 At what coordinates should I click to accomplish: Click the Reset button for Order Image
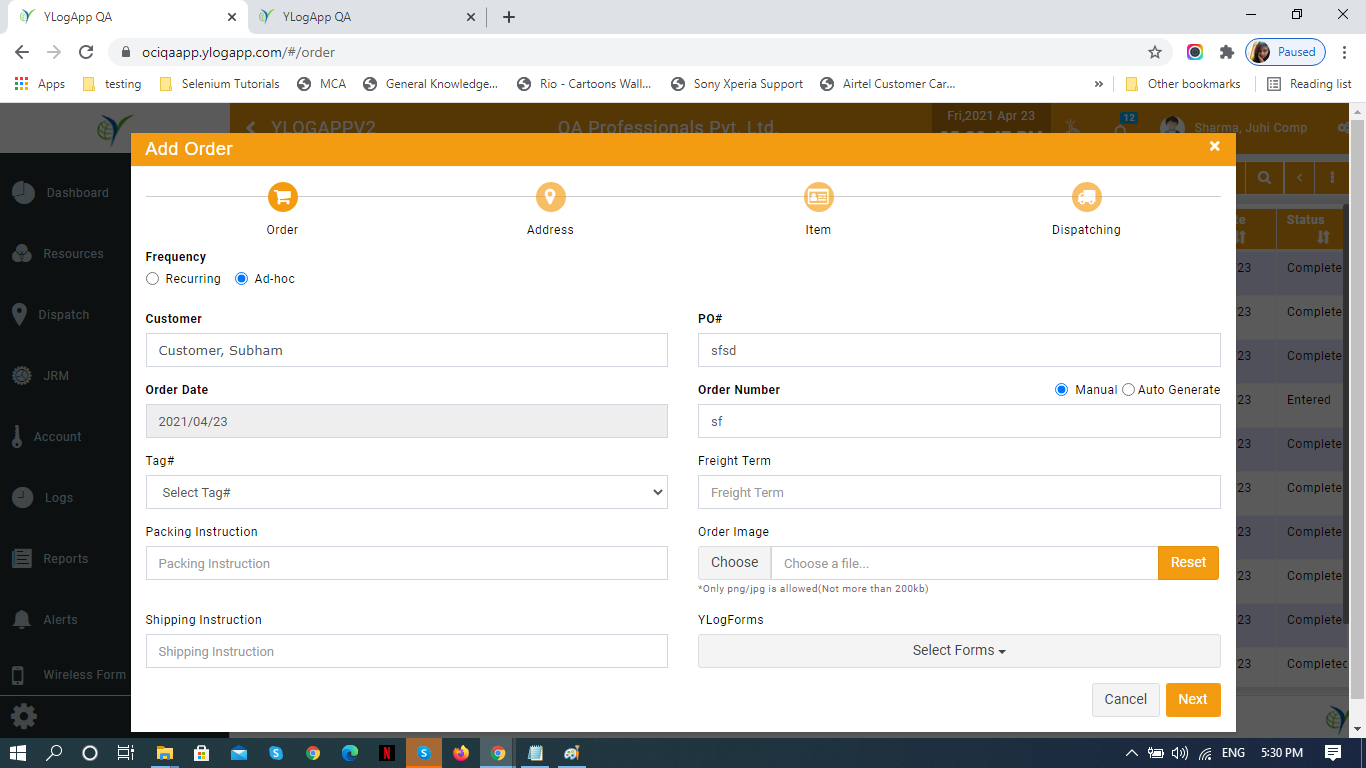[x=1189, y=562]
